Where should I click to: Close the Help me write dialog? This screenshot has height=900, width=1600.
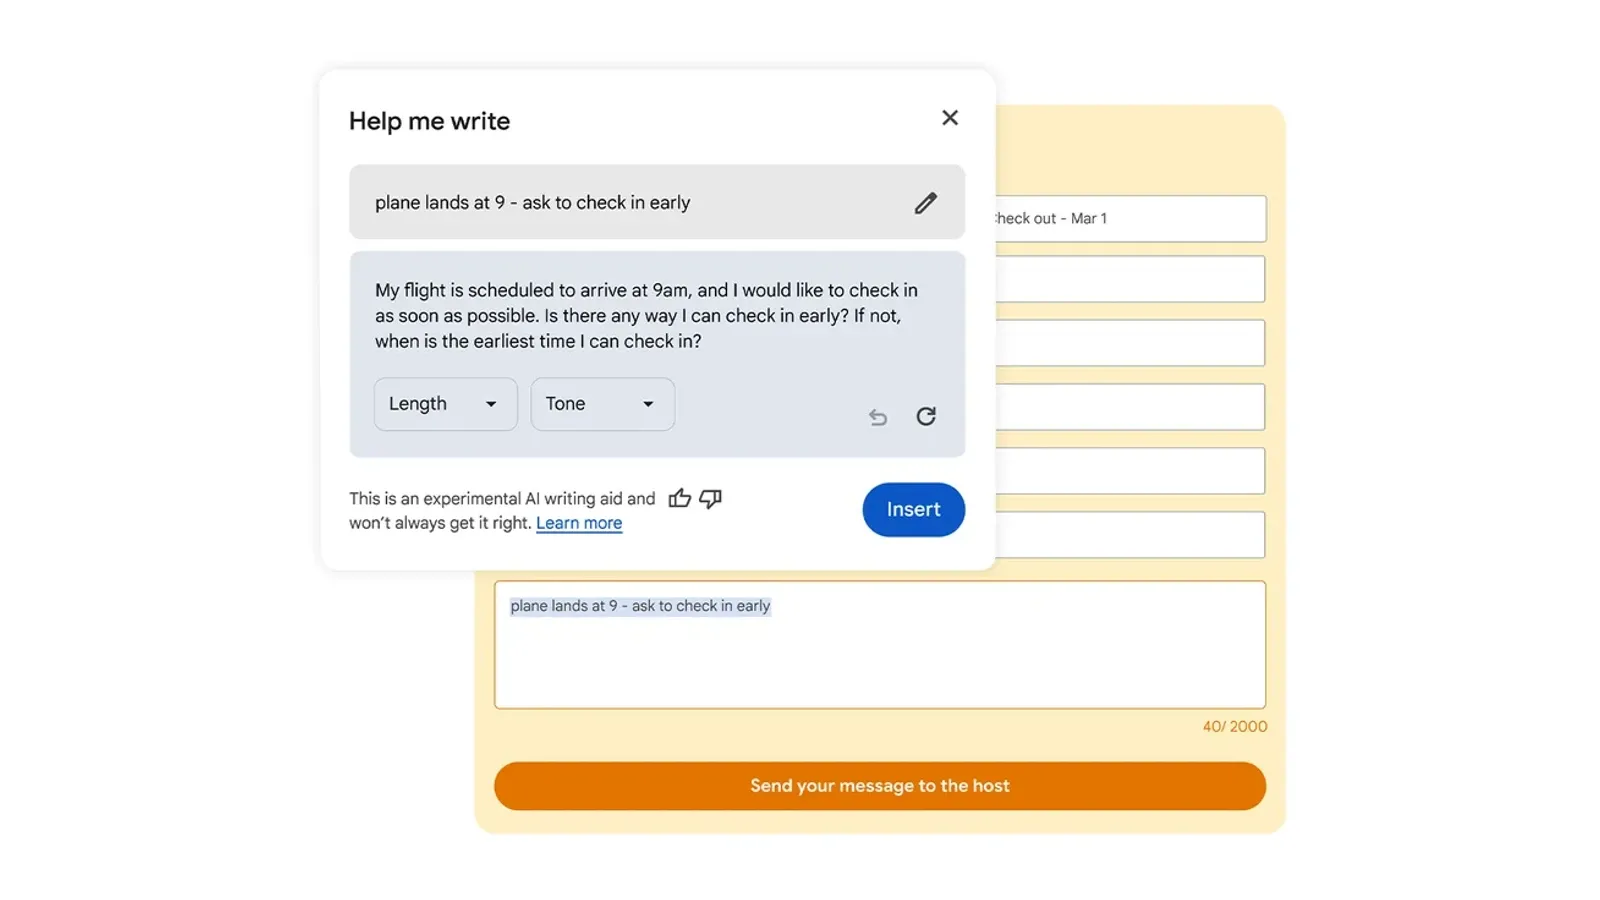(950, 118)
